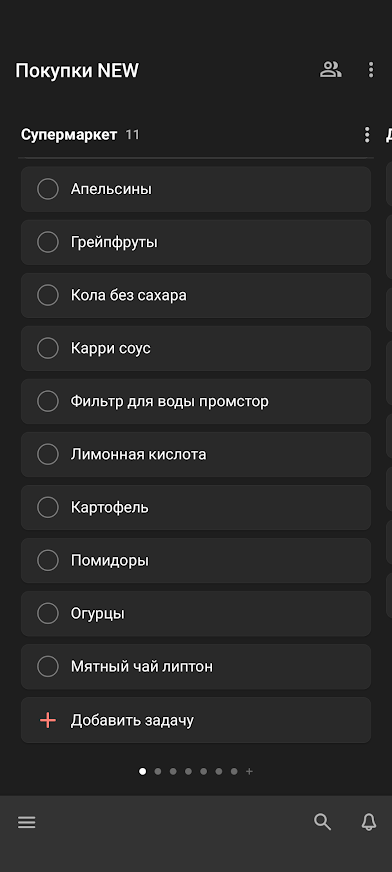This screenshot has height=872, width=392.
Task: Complete the Кола без сахара task
Action: pyautogui.click(x=48, y=295)
